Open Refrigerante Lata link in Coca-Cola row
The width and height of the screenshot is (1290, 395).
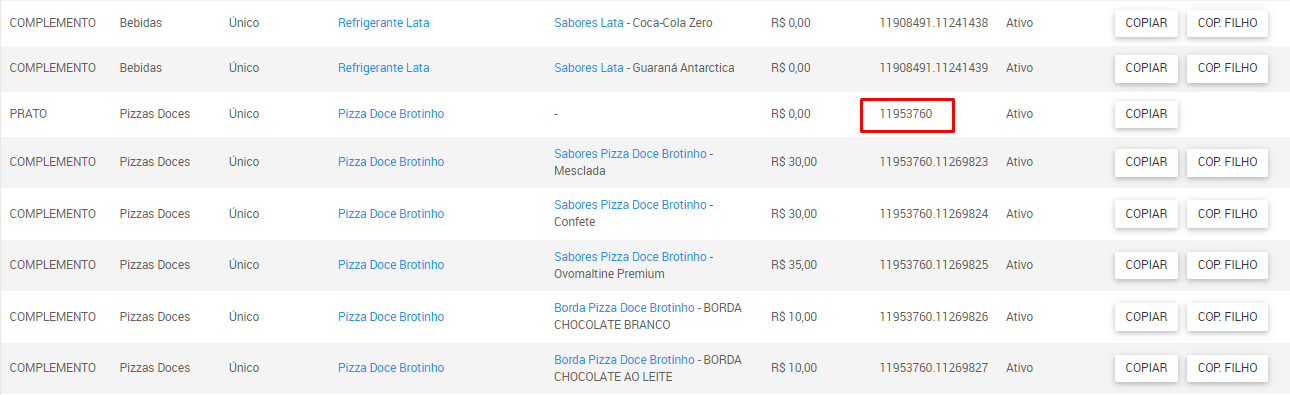[x=383, y=22]
